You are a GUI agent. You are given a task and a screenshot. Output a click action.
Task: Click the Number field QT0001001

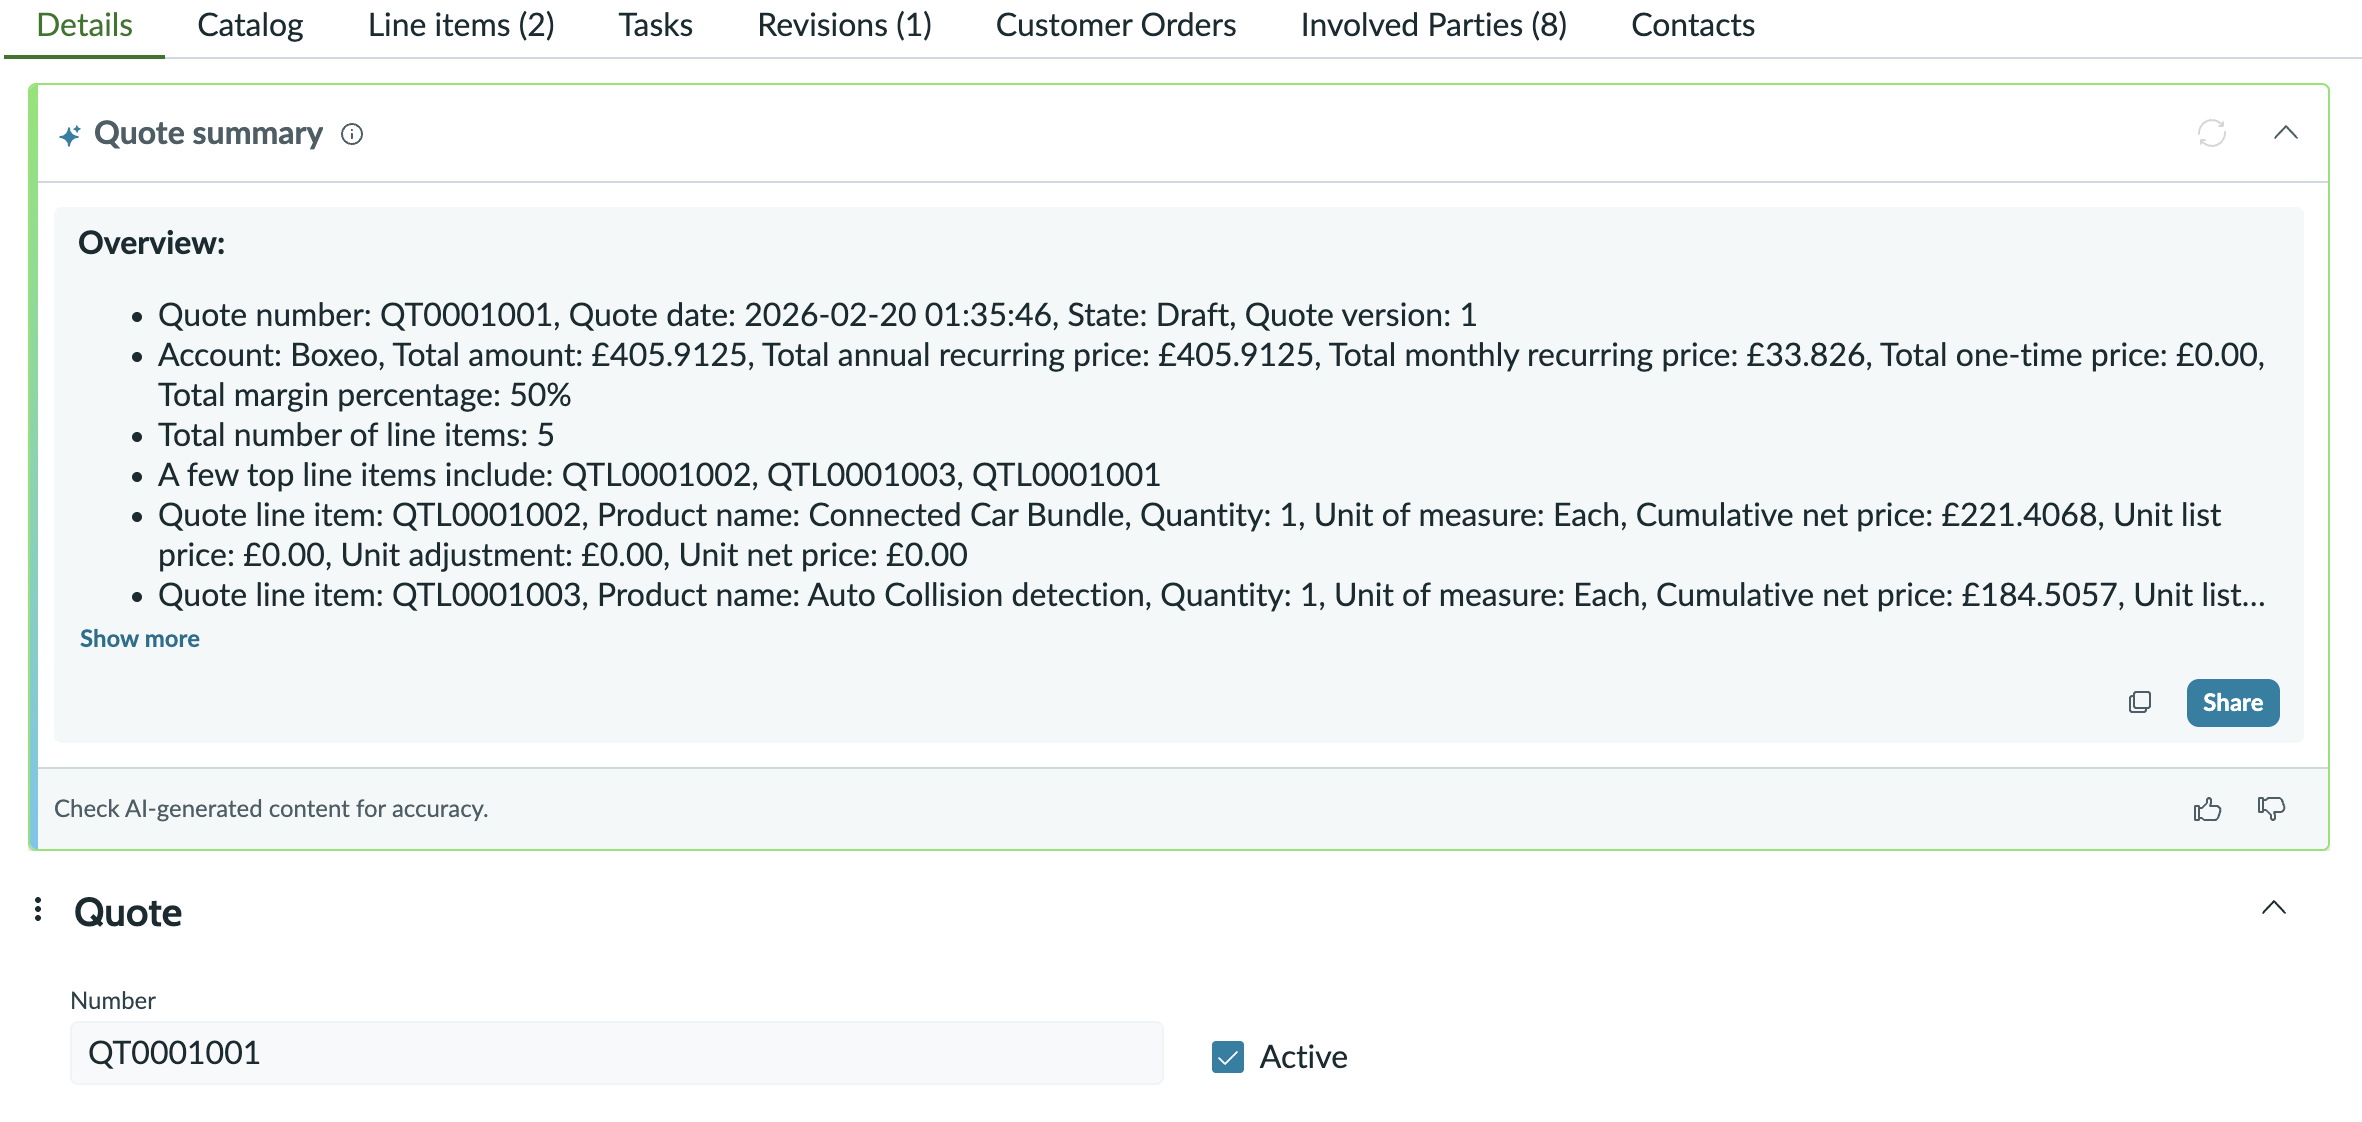pos(616,1053)
